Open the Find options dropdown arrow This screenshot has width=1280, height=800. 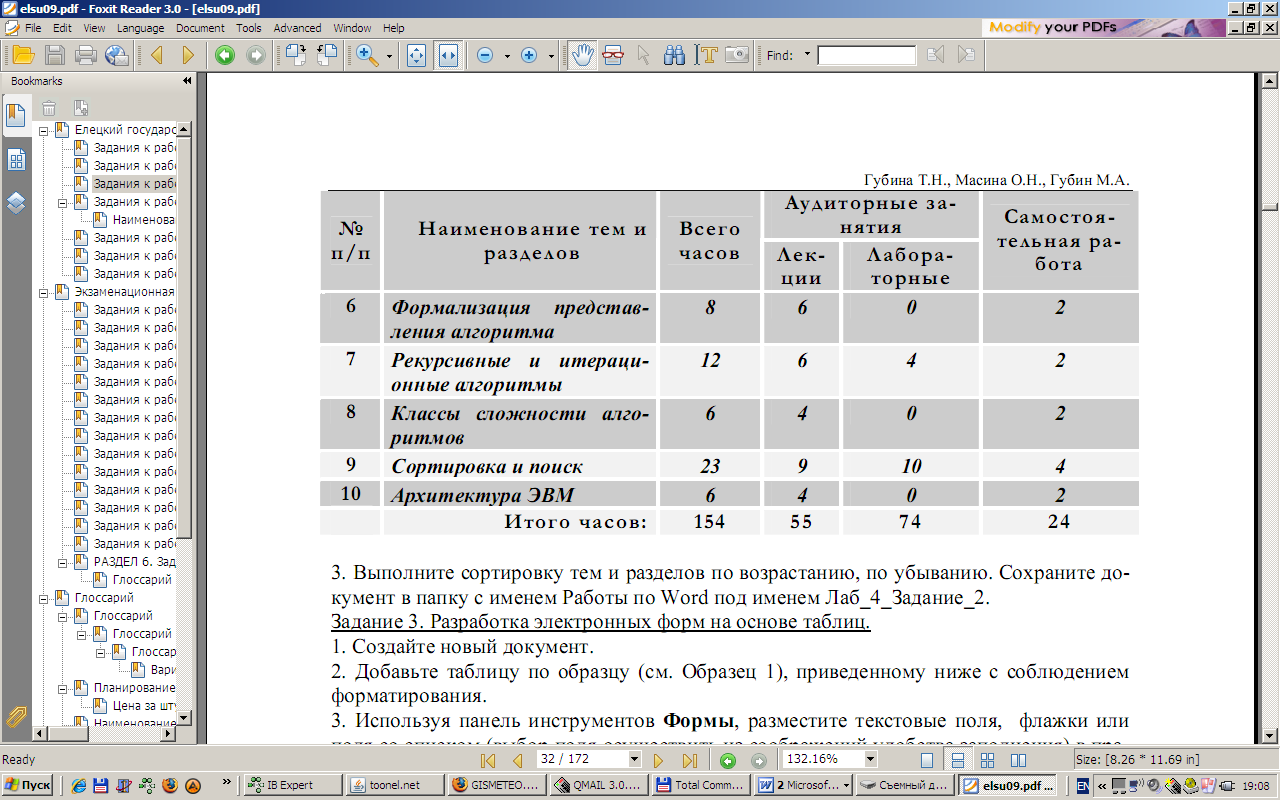pyautogui.click(x=807, y=55)
